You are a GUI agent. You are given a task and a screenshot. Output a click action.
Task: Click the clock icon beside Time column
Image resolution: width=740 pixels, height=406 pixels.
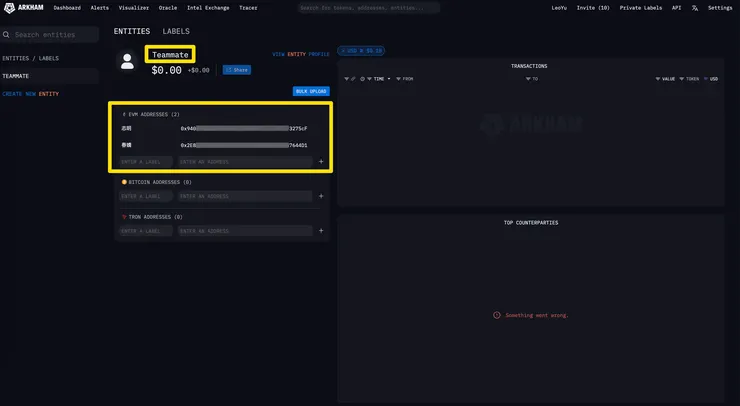coord(362,79)
